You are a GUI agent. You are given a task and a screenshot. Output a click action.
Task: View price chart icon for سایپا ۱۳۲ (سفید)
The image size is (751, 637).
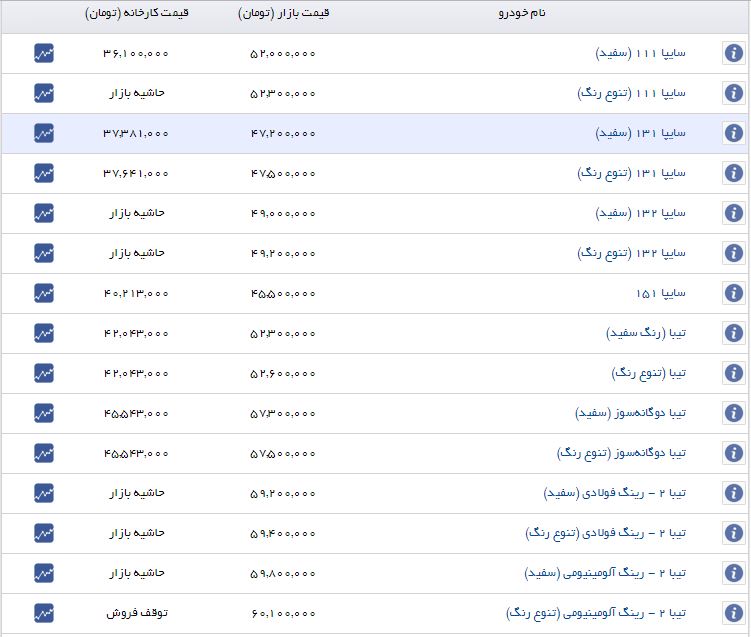pos(43,213)
